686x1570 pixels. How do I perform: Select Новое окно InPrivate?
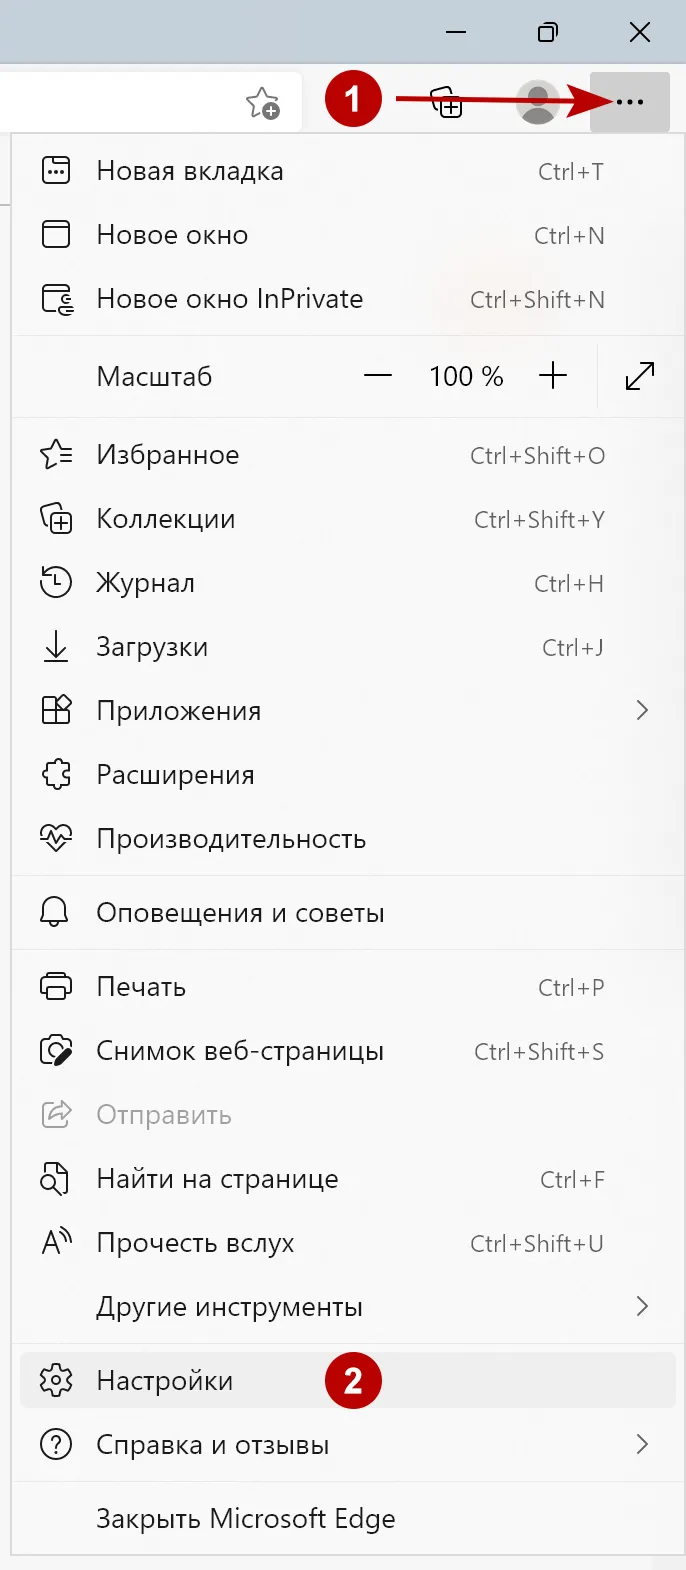point(229,298)
